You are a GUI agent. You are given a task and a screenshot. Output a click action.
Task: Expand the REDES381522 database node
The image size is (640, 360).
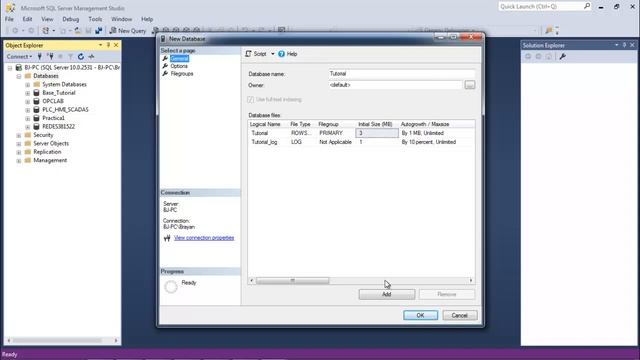pyautogui.click(x=27, y=127)
